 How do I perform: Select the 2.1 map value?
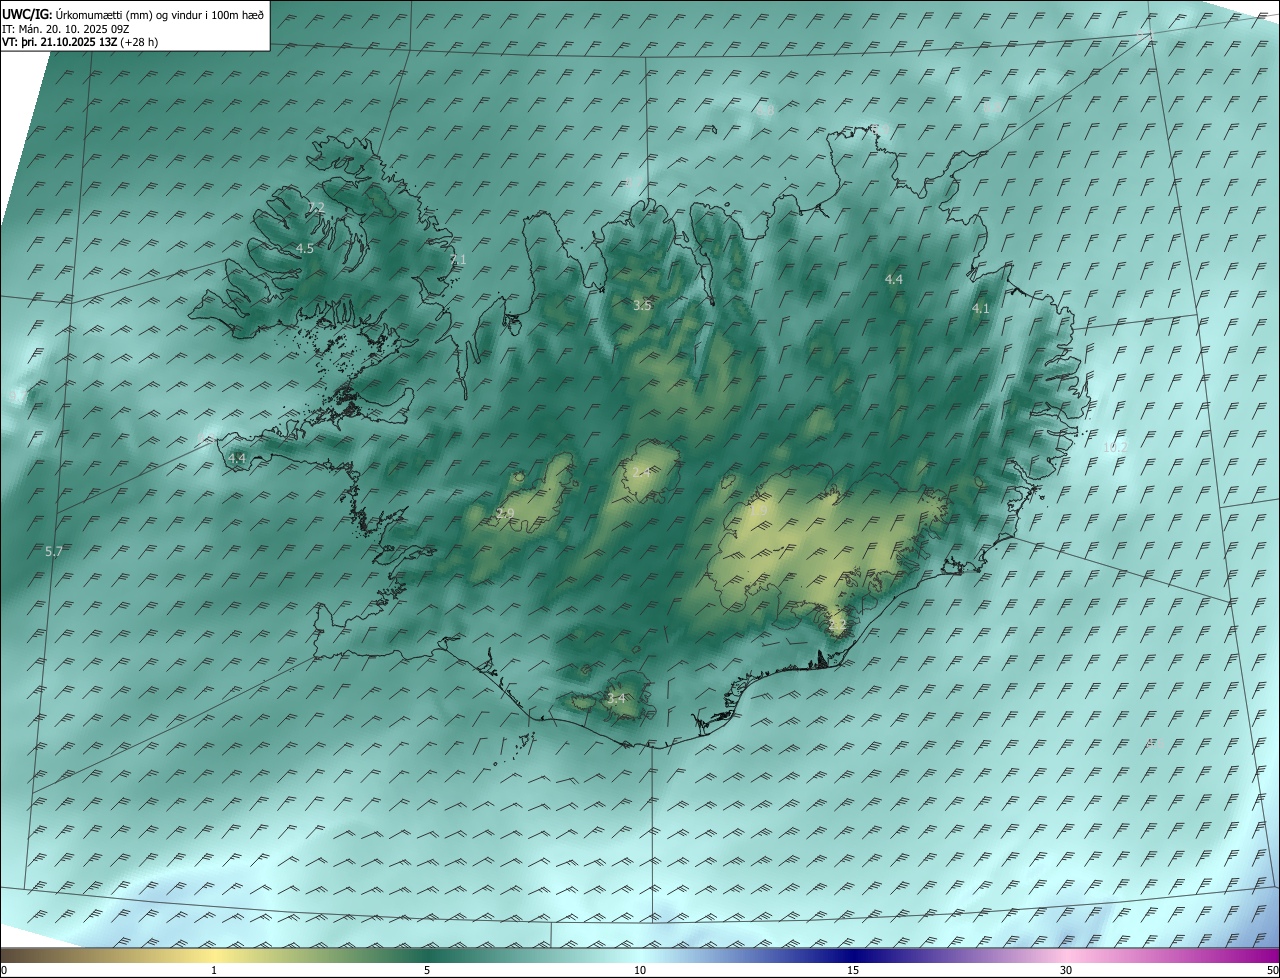(458, 259)
